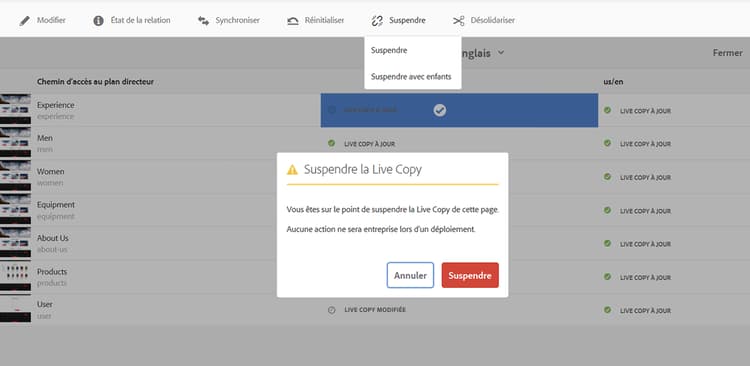Click the Suspendre broken-link icon
The image size is (750, 366).
[x=377, y=21]
